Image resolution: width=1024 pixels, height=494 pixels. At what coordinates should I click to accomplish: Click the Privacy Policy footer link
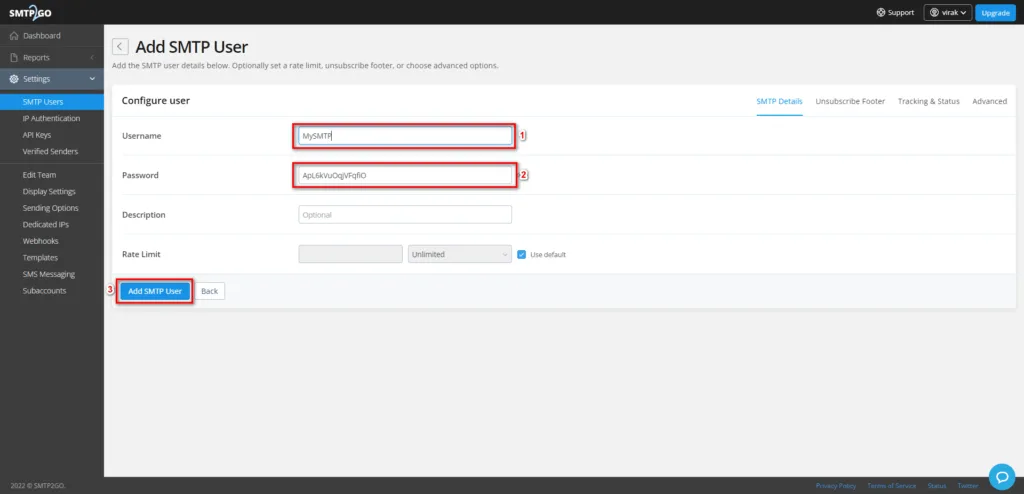coord(835,486)
